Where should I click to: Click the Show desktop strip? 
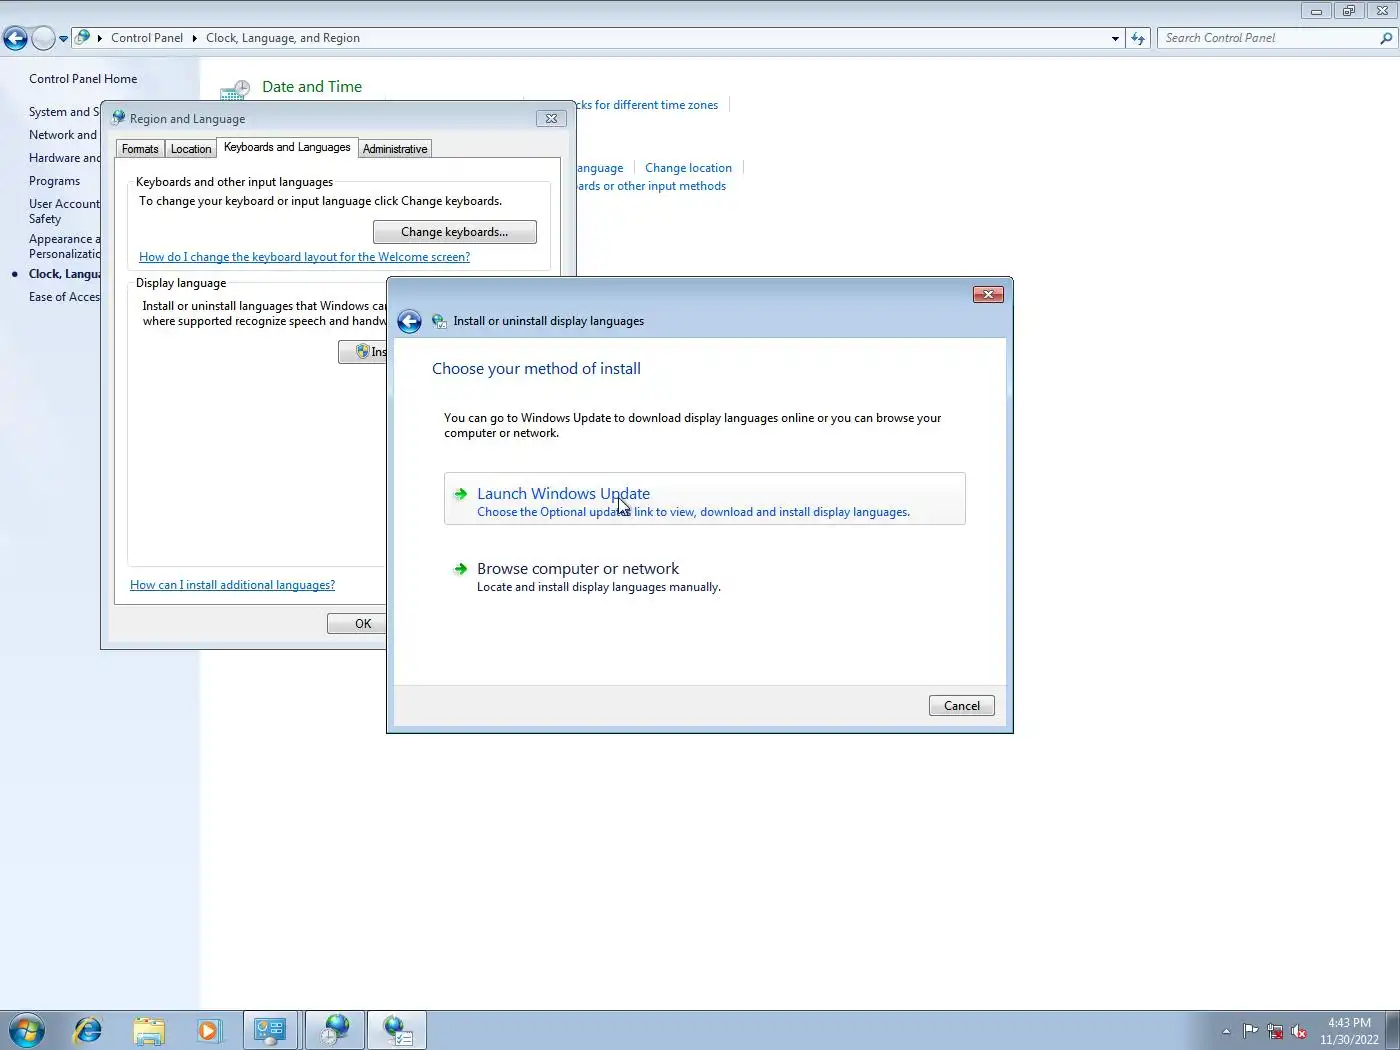coord(1392,1030)
